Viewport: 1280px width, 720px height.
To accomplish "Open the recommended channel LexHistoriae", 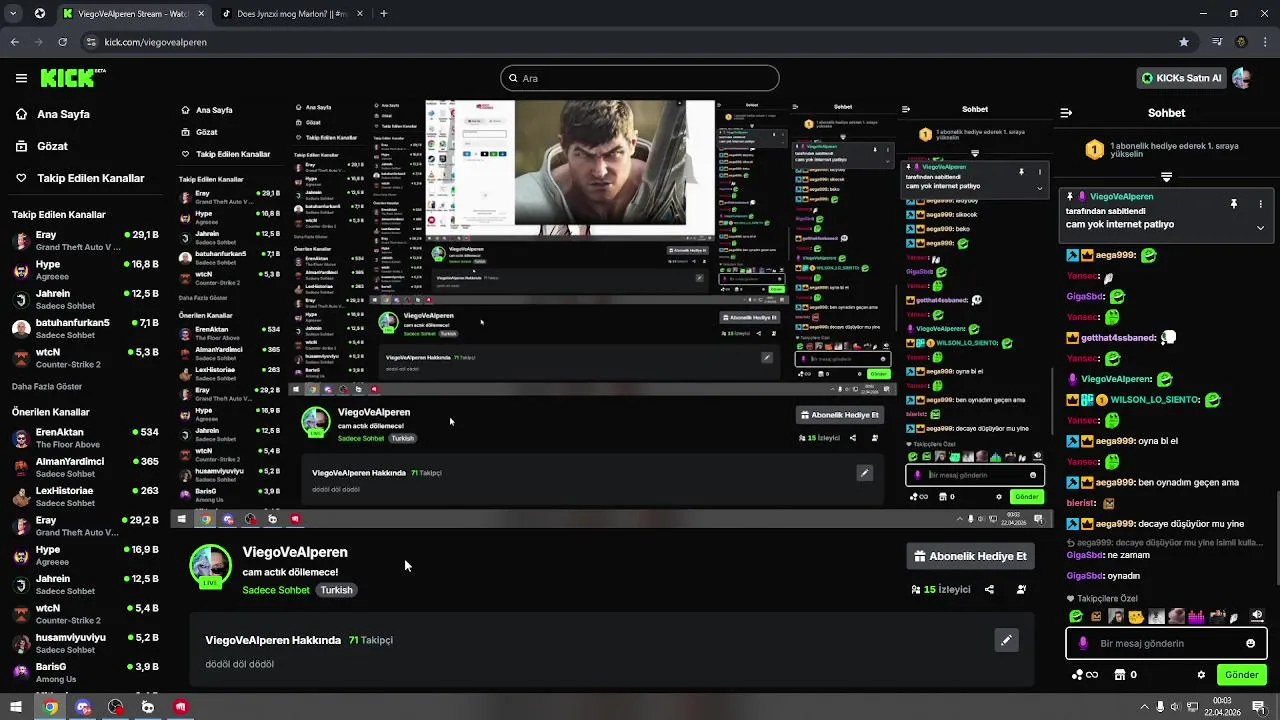I will [x=85, y=496].
